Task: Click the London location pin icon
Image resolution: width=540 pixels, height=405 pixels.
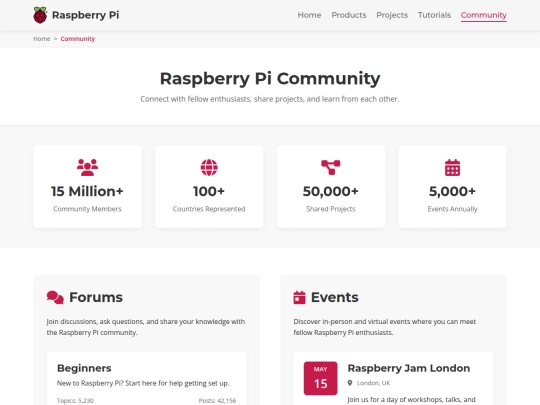Action: (x=350, y=383)
